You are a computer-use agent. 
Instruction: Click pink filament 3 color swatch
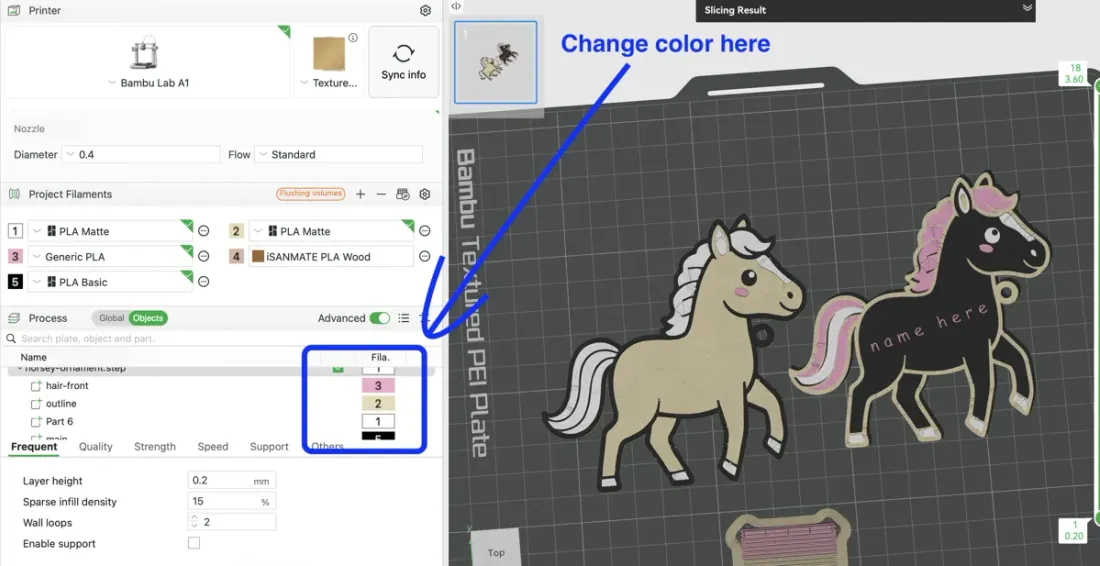click(x=15, y=257)
